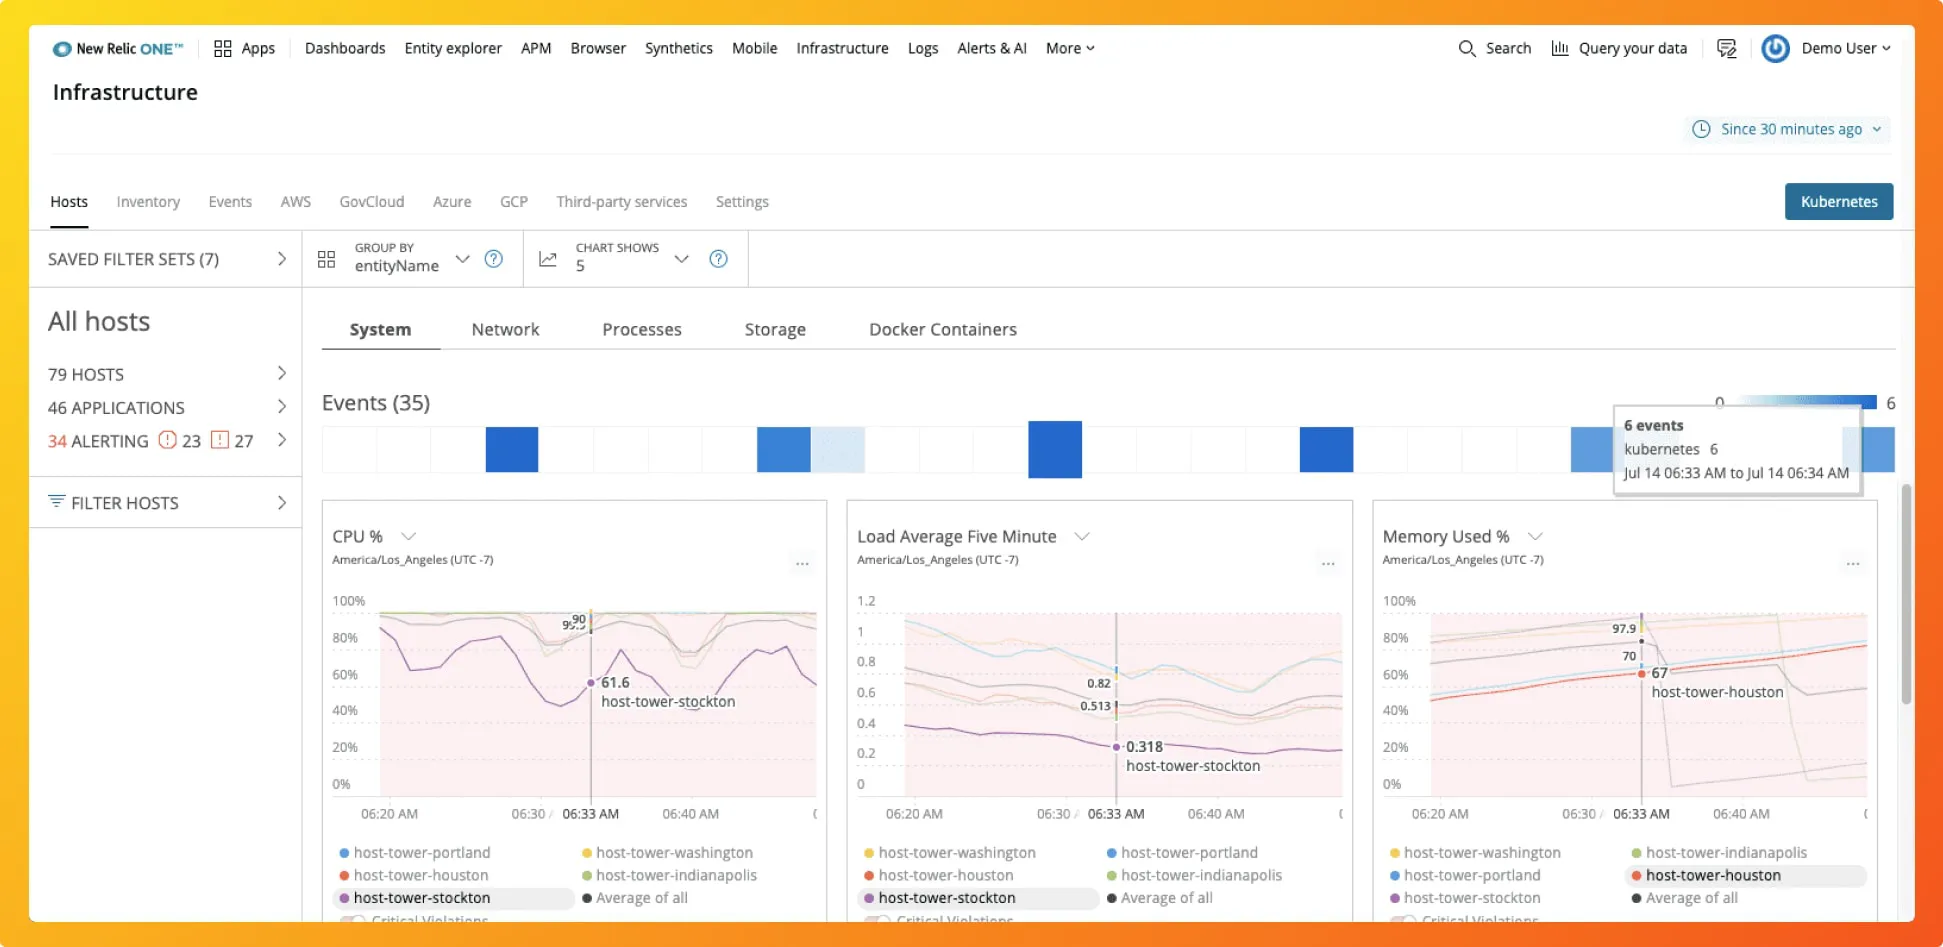Image resolution: width=1943 pixels, height=947 pixels.
Task: Open the Infrastructure menu item
Action: [x=842, y=47]
